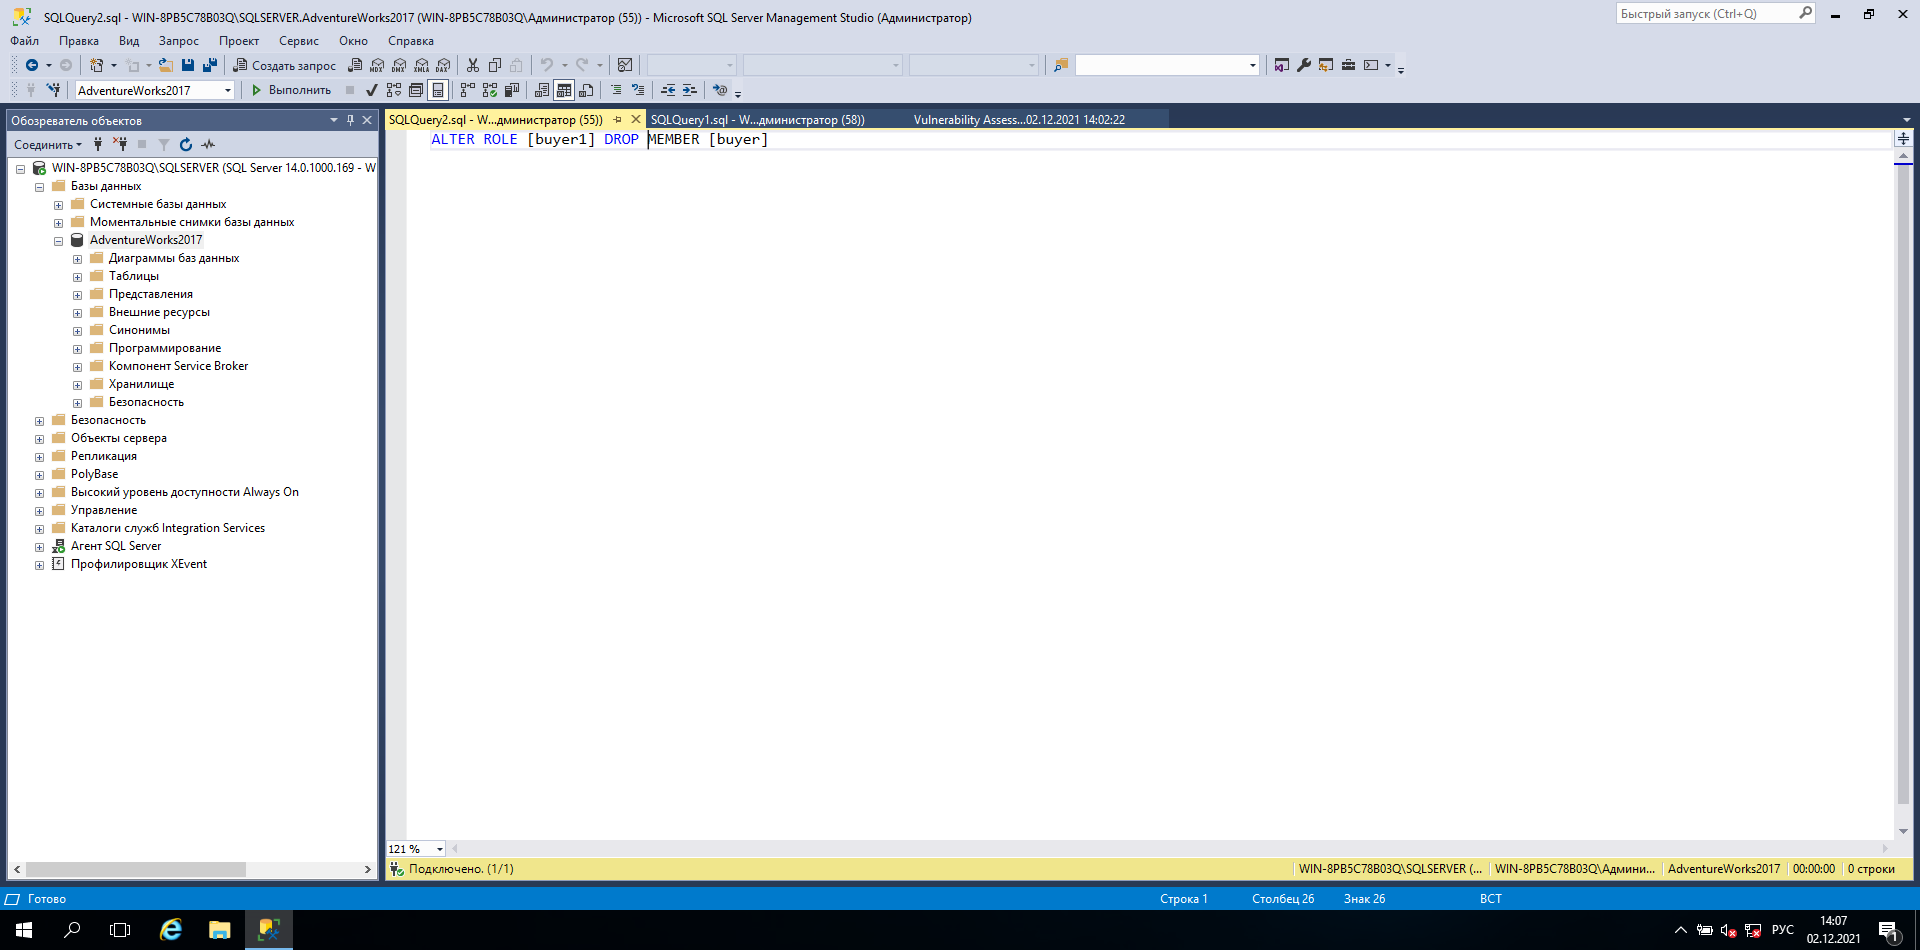Viewport: 1920px width, 950px height.
Task: Click the Change Connection icon
Action: pyautogui.click(x=53, y=90)
